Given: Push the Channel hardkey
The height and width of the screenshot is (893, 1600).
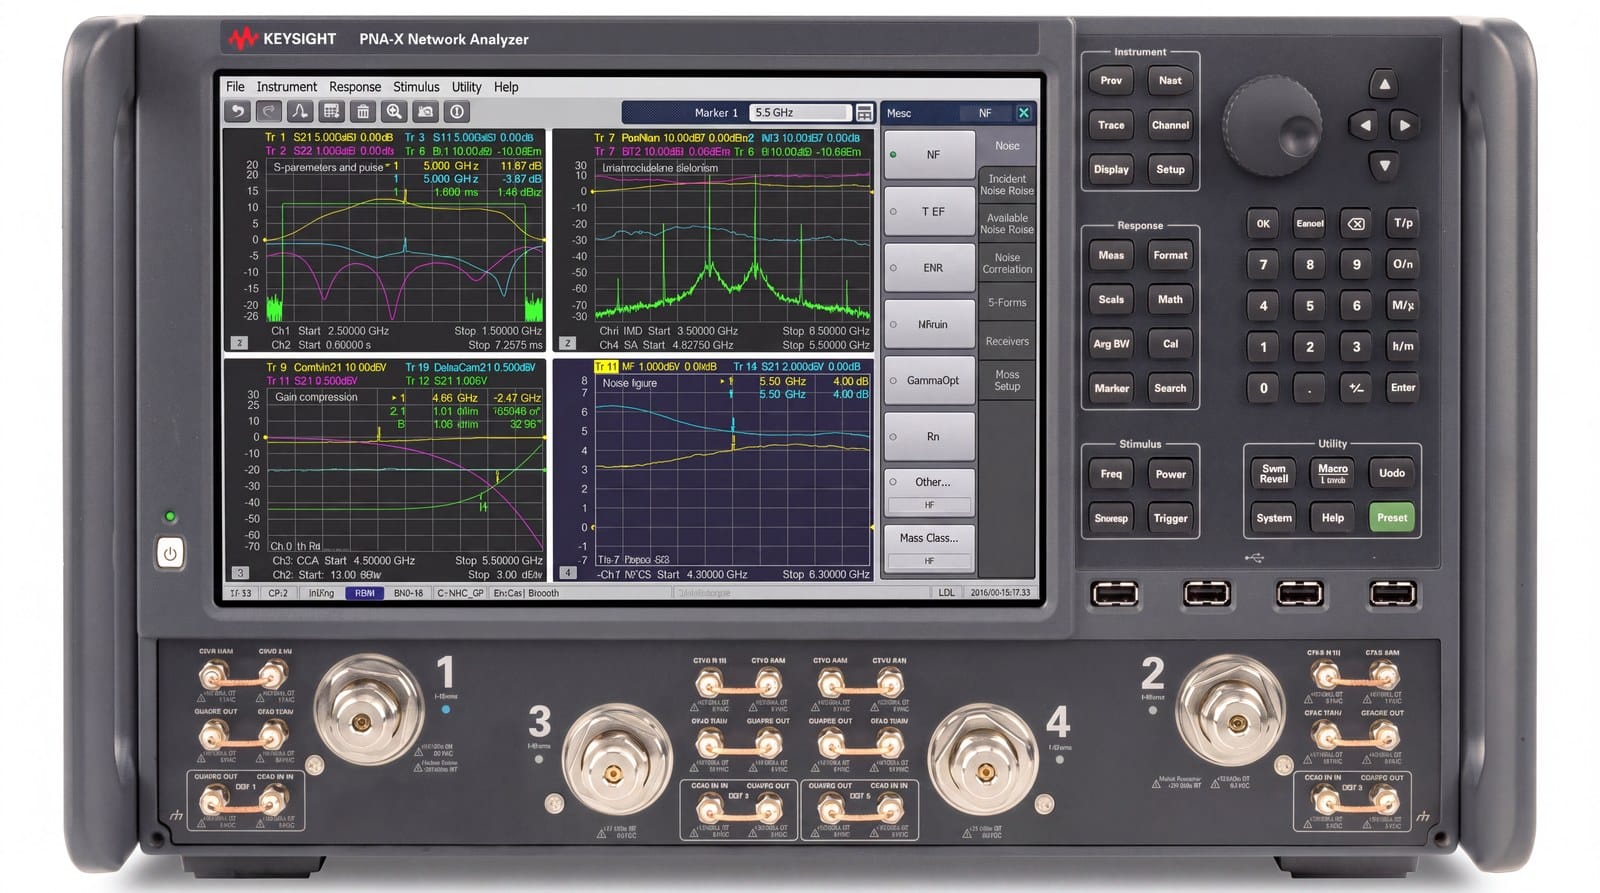Looking at the screenshot, I should pos(1170,126).
